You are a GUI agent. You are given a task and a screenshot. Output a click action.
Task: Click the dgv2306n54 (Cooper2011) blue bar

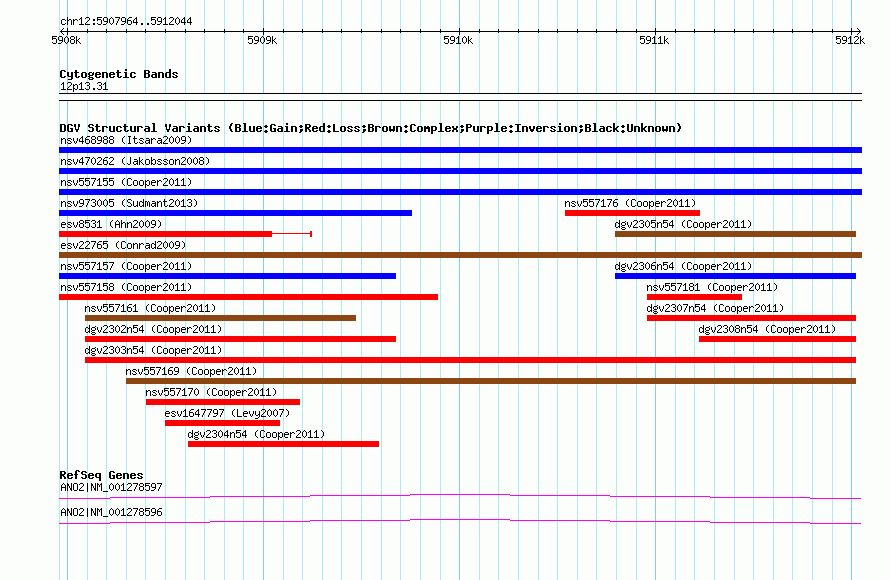(735, 276)
